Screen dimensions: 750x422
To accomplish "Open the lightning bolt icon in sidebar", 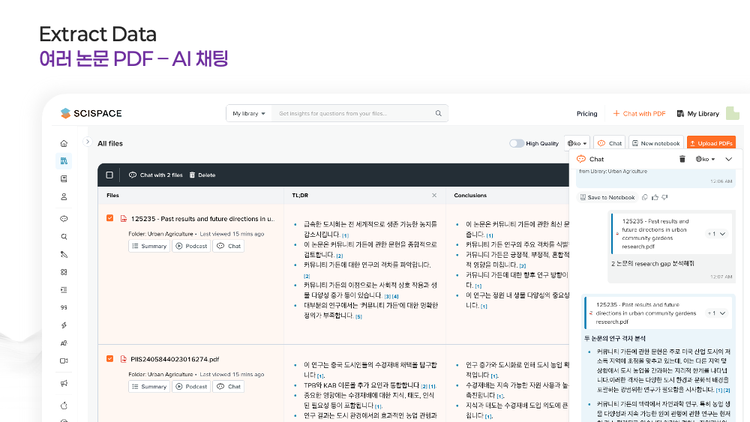I will click(x=64, y=325).
